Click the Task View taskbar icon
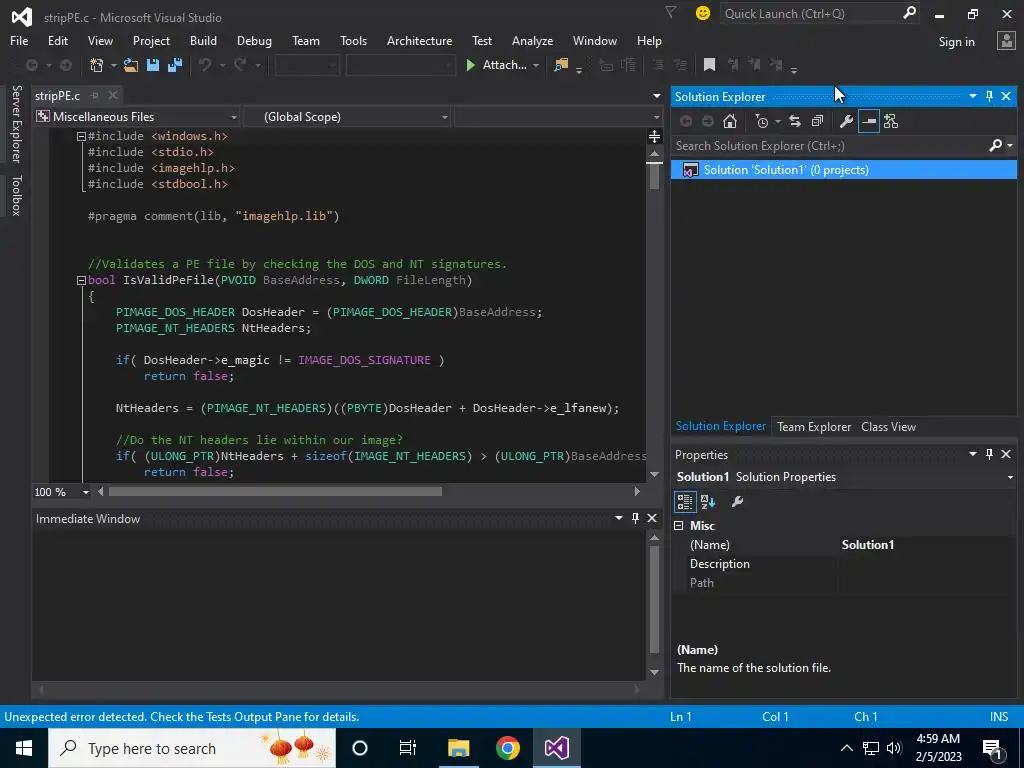The image size is (1024, 768). (408, 748)
